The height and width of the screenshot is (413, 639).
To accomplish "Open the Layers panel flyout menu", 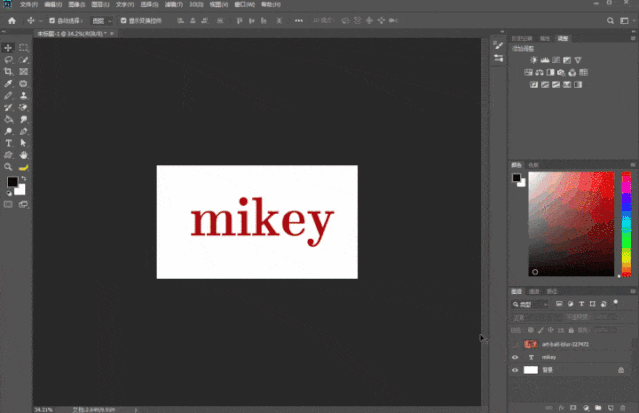I will 633,291.
